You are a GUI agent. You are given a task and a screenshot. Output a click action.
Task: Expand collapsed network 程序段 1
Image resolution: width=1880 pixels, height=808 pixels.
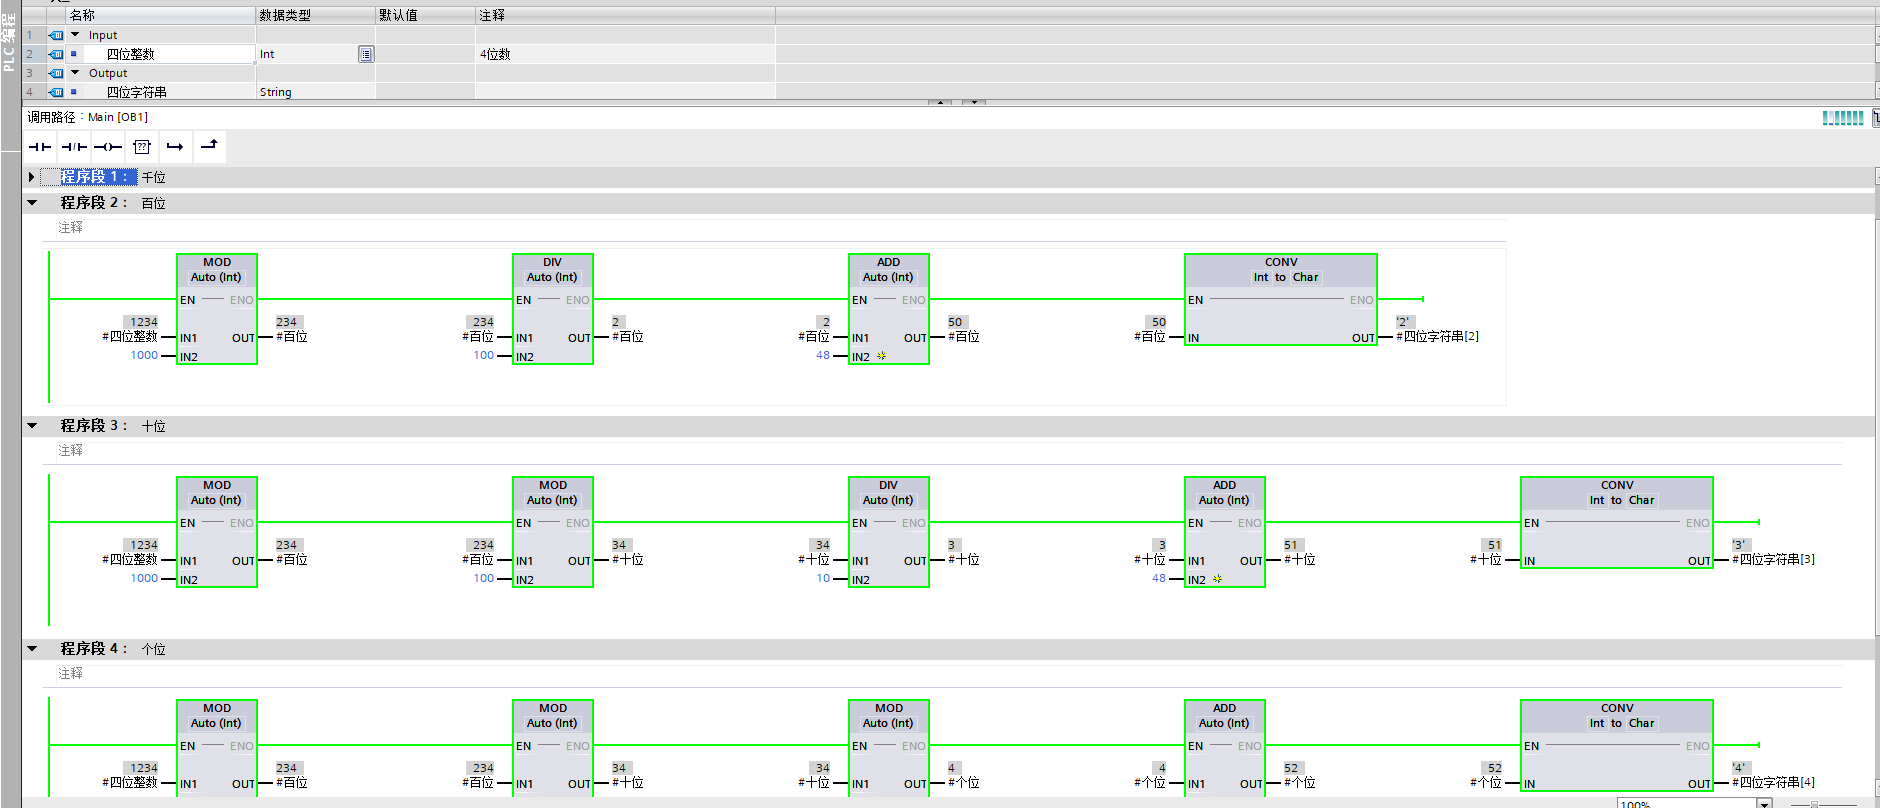(32, 177)
